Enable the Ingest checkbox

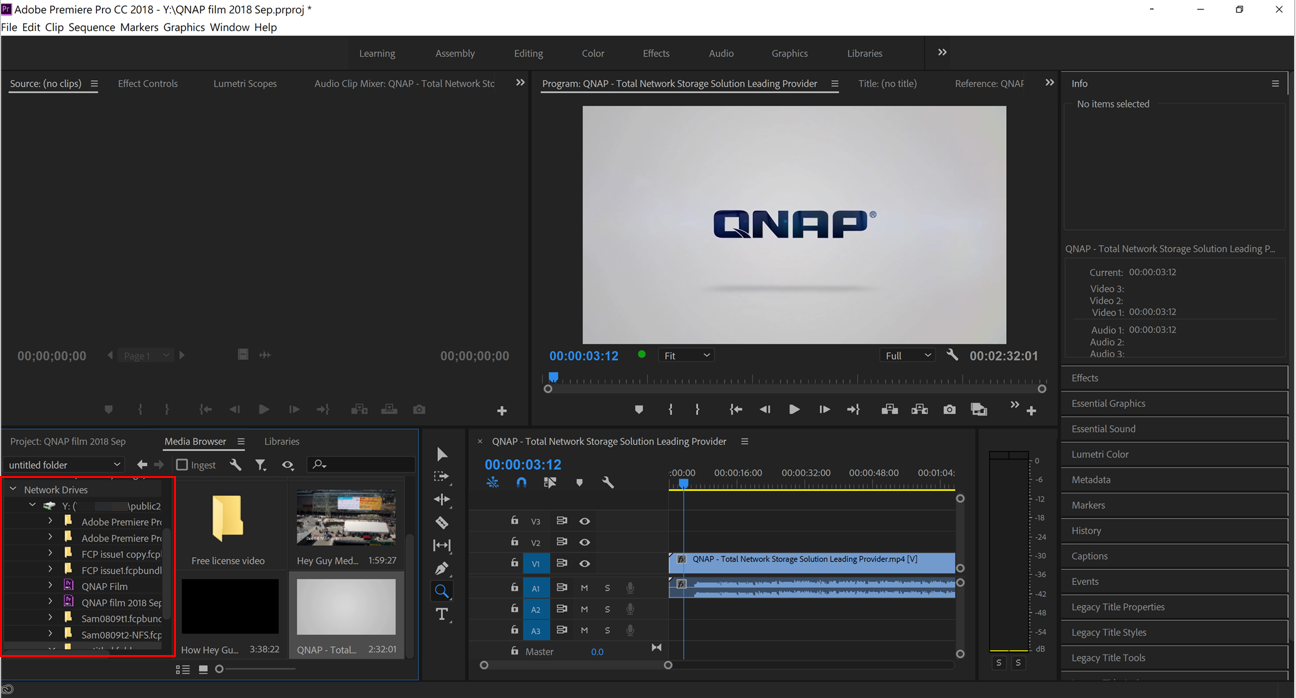(182, 465)
